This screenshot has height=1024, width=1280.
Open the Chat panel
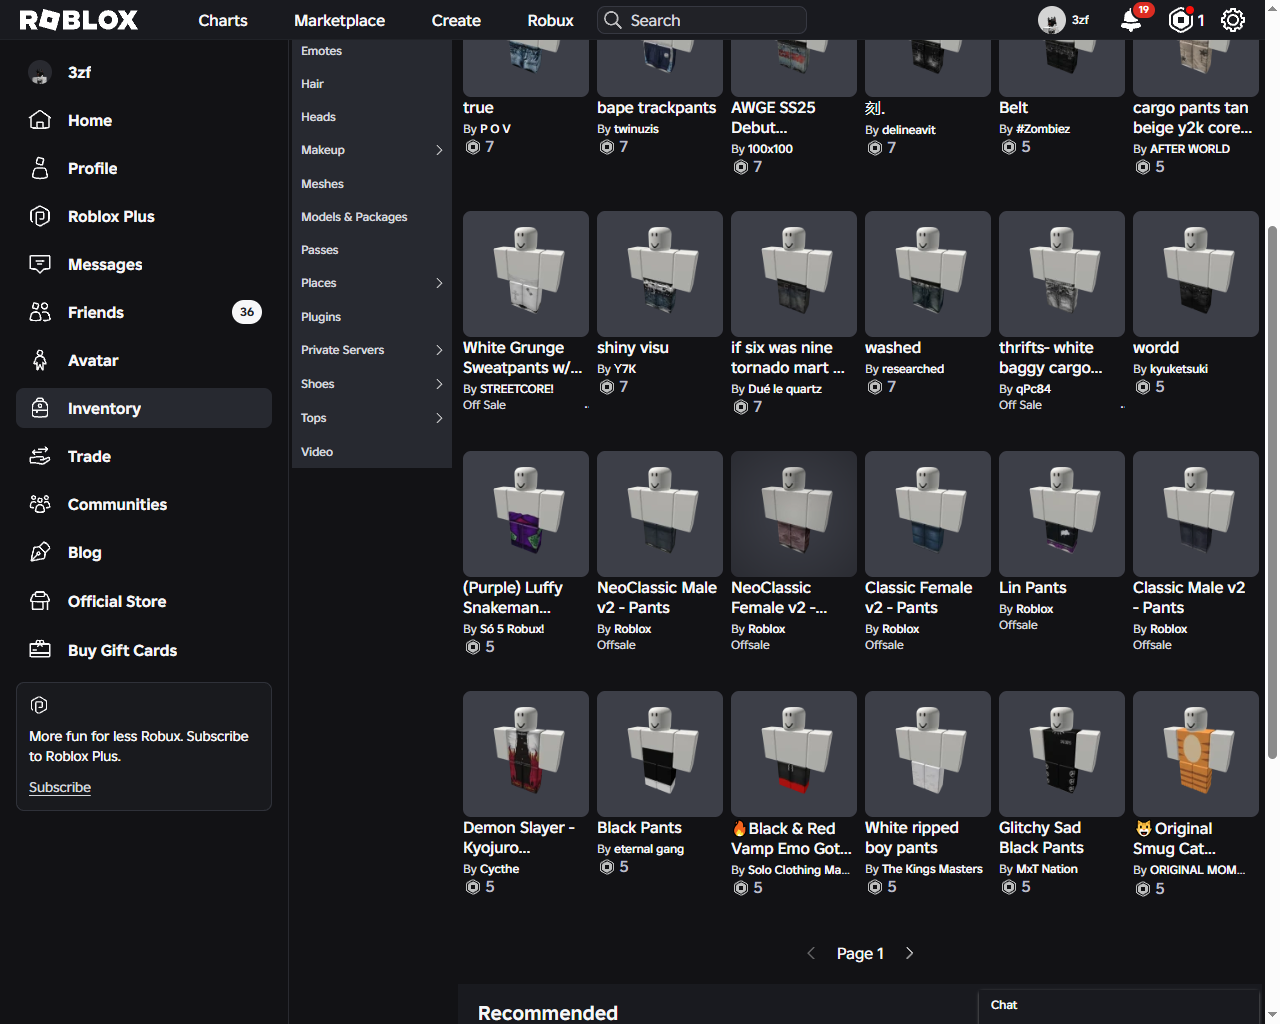(x=1118, y=1006)
